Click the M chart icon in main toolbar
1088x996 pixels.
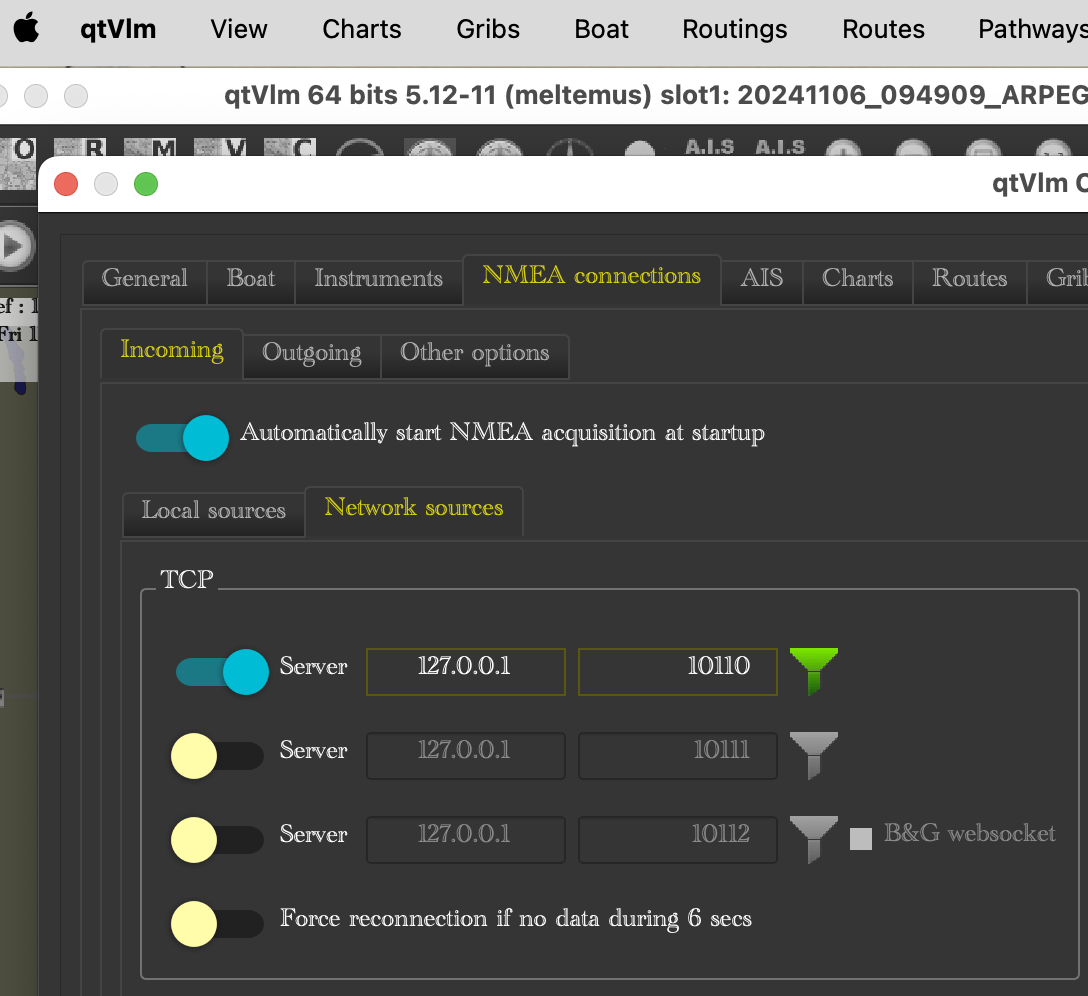(149, 146)
